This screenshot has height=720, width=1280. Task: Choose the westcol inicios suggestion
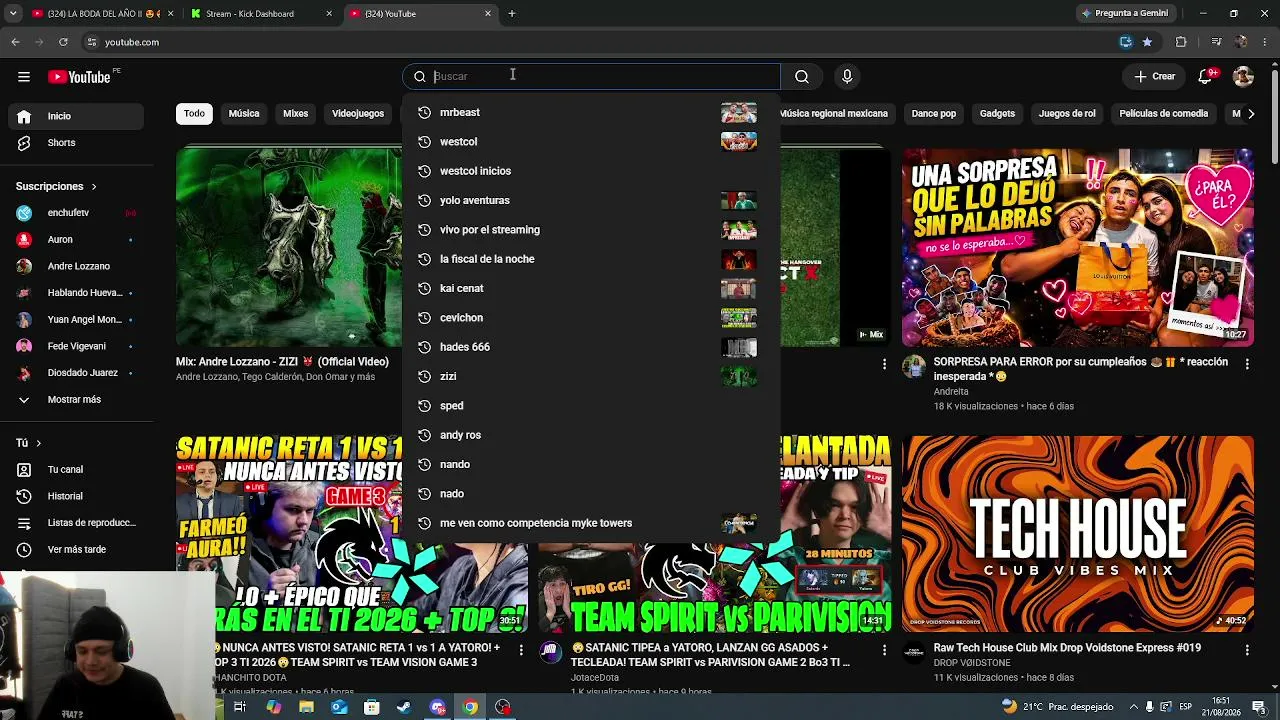point(591,171)
